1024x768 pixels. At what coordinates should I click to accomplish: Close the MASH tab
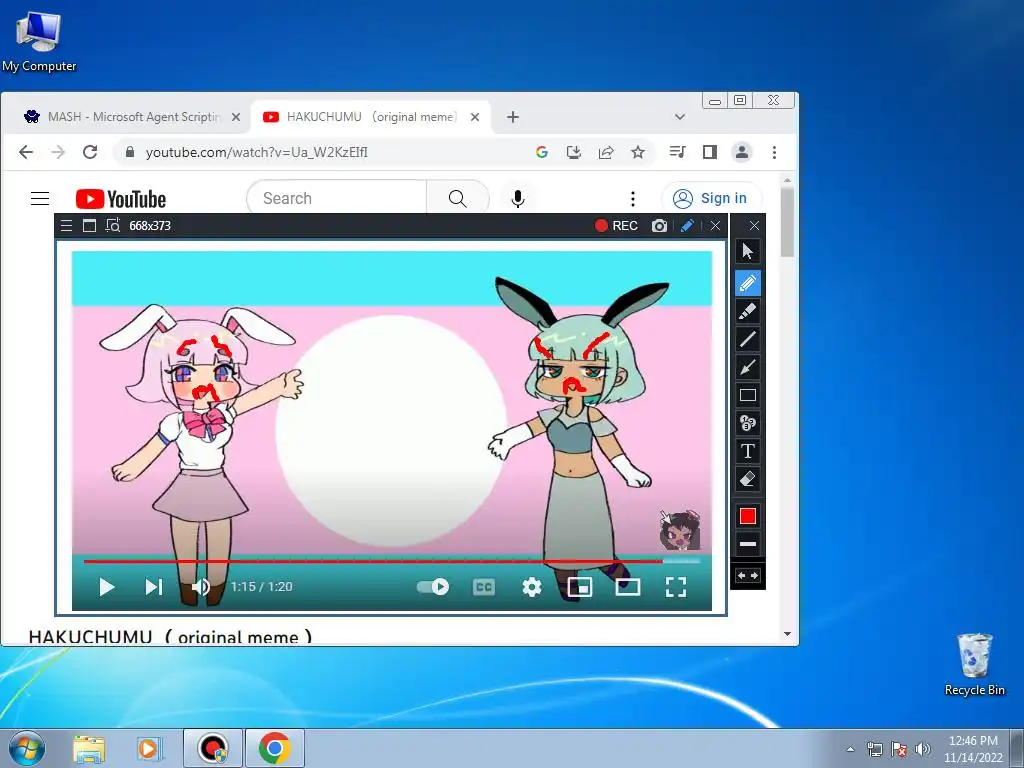click(236, 117)
